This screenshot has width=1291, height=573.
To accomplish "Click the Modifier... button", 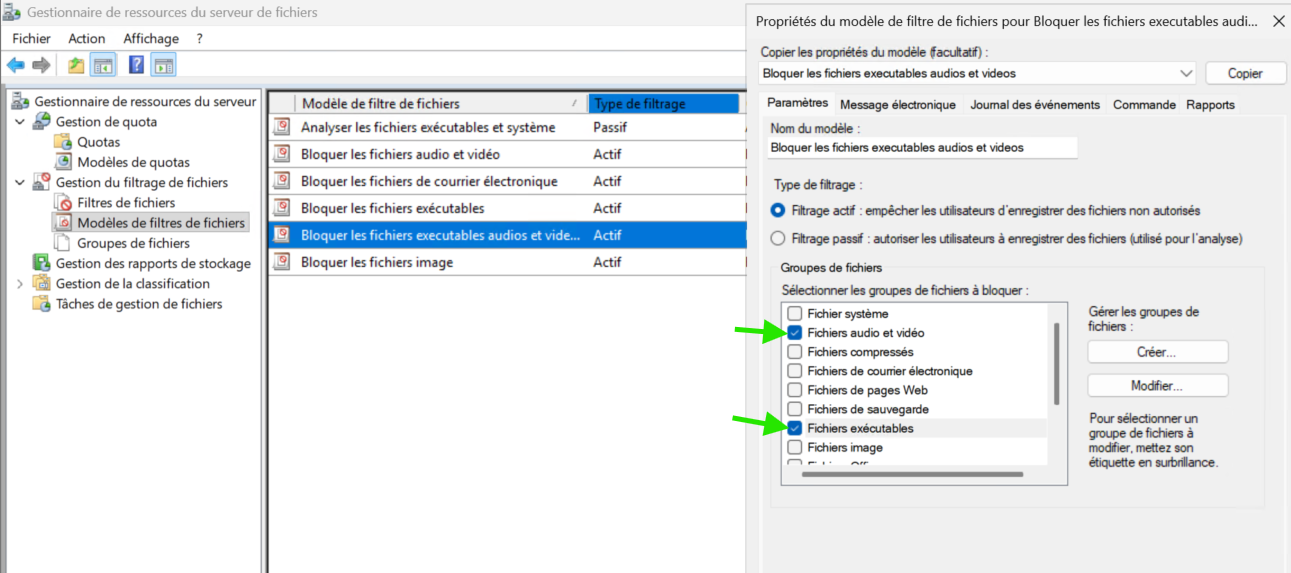I will pyautogui.click(x=1157, y=386).
